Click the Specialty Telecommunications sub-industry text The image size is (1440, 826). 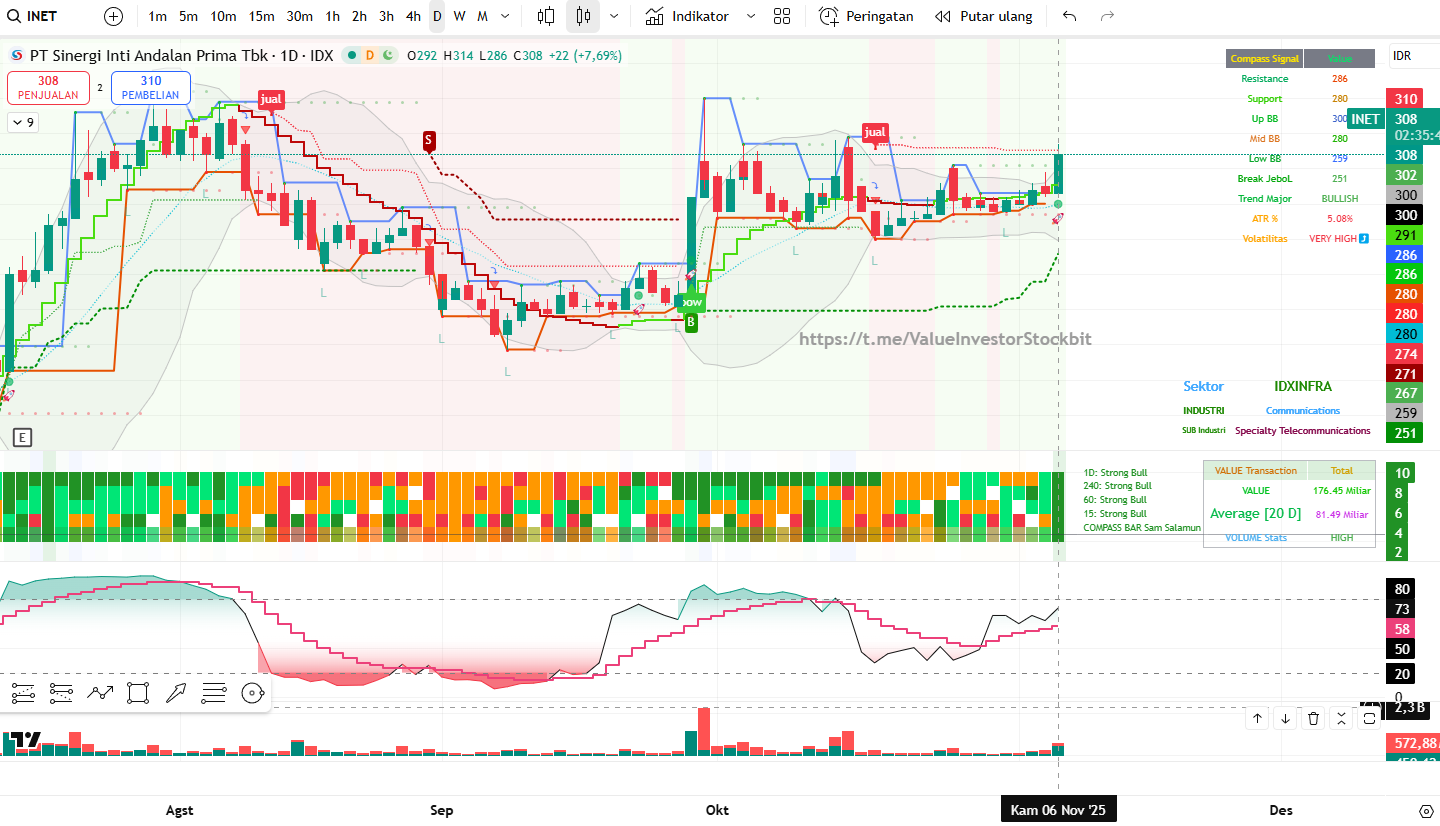pyautogui.click(x=1303, y=431)
